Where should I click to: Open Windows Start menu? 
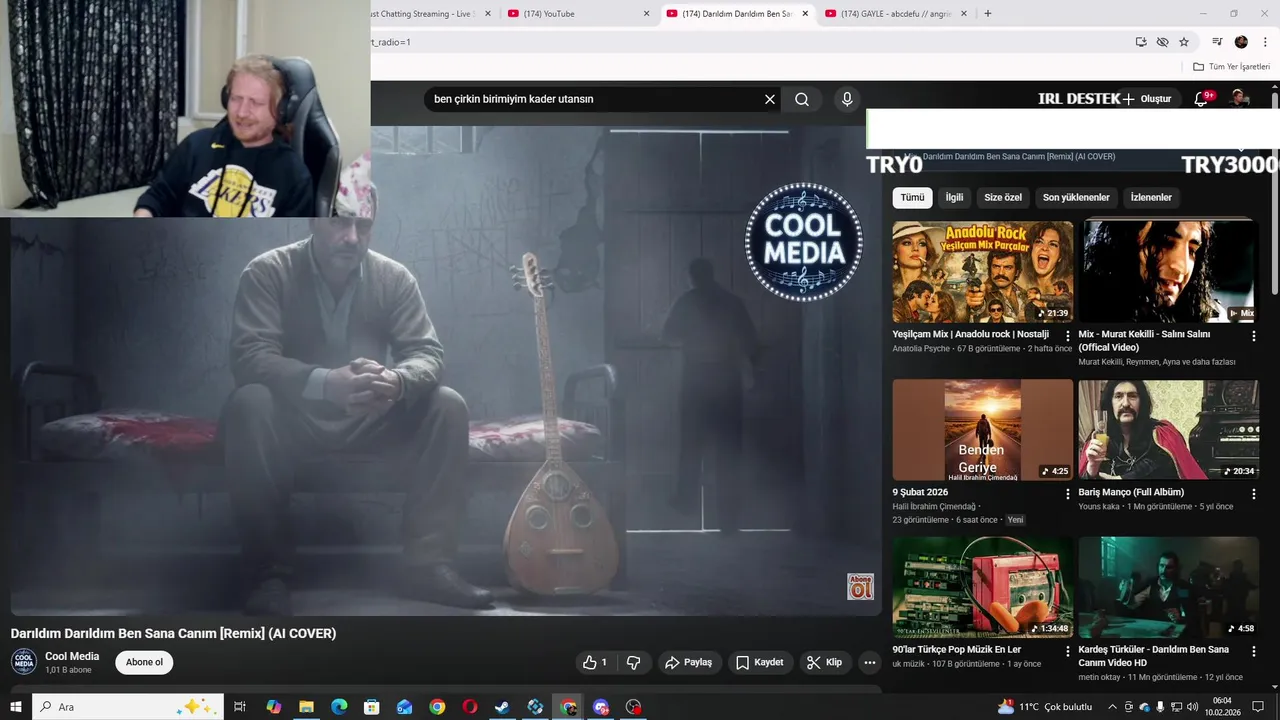[15, 707]
